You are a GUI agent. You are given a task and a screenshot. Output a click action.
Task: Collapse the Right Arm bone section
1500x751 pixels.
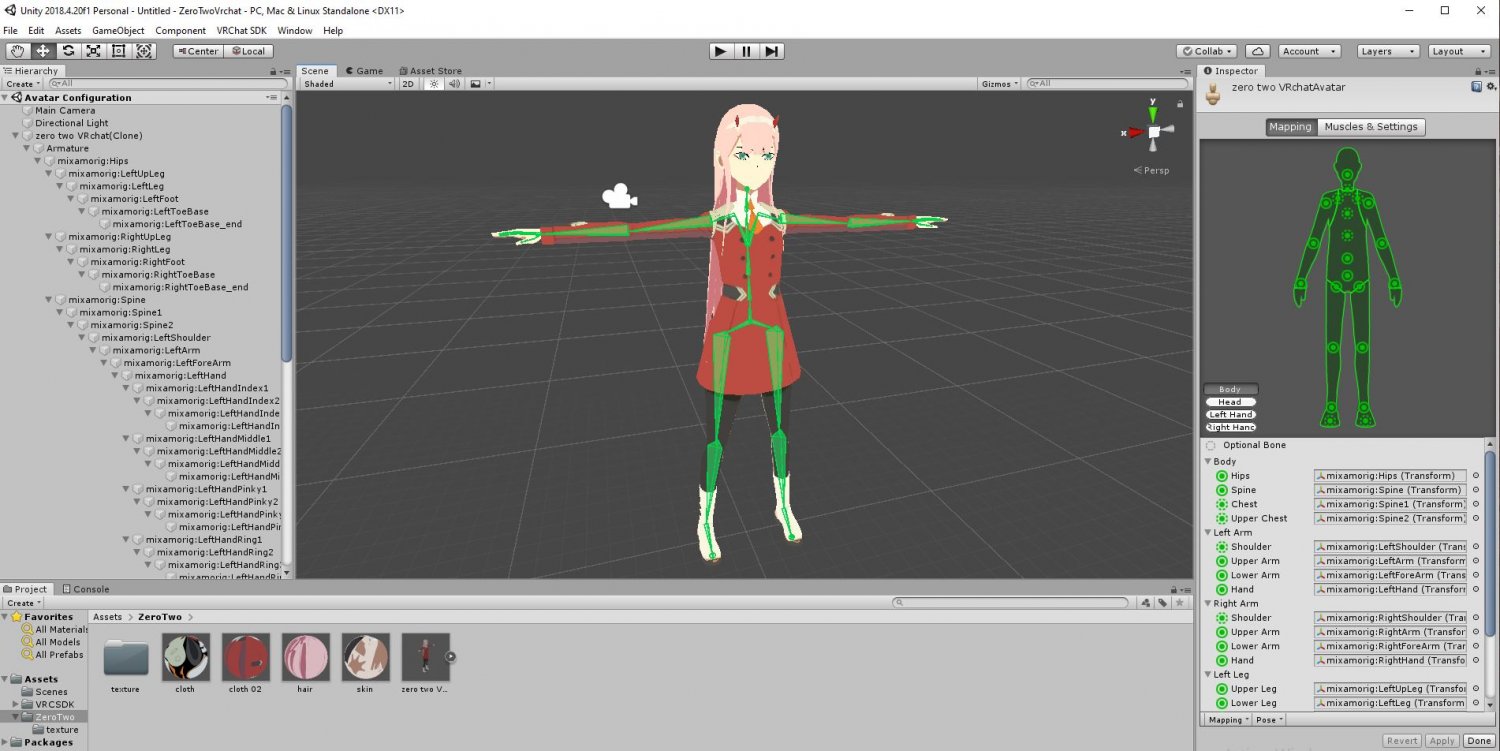click(1208, 604)
